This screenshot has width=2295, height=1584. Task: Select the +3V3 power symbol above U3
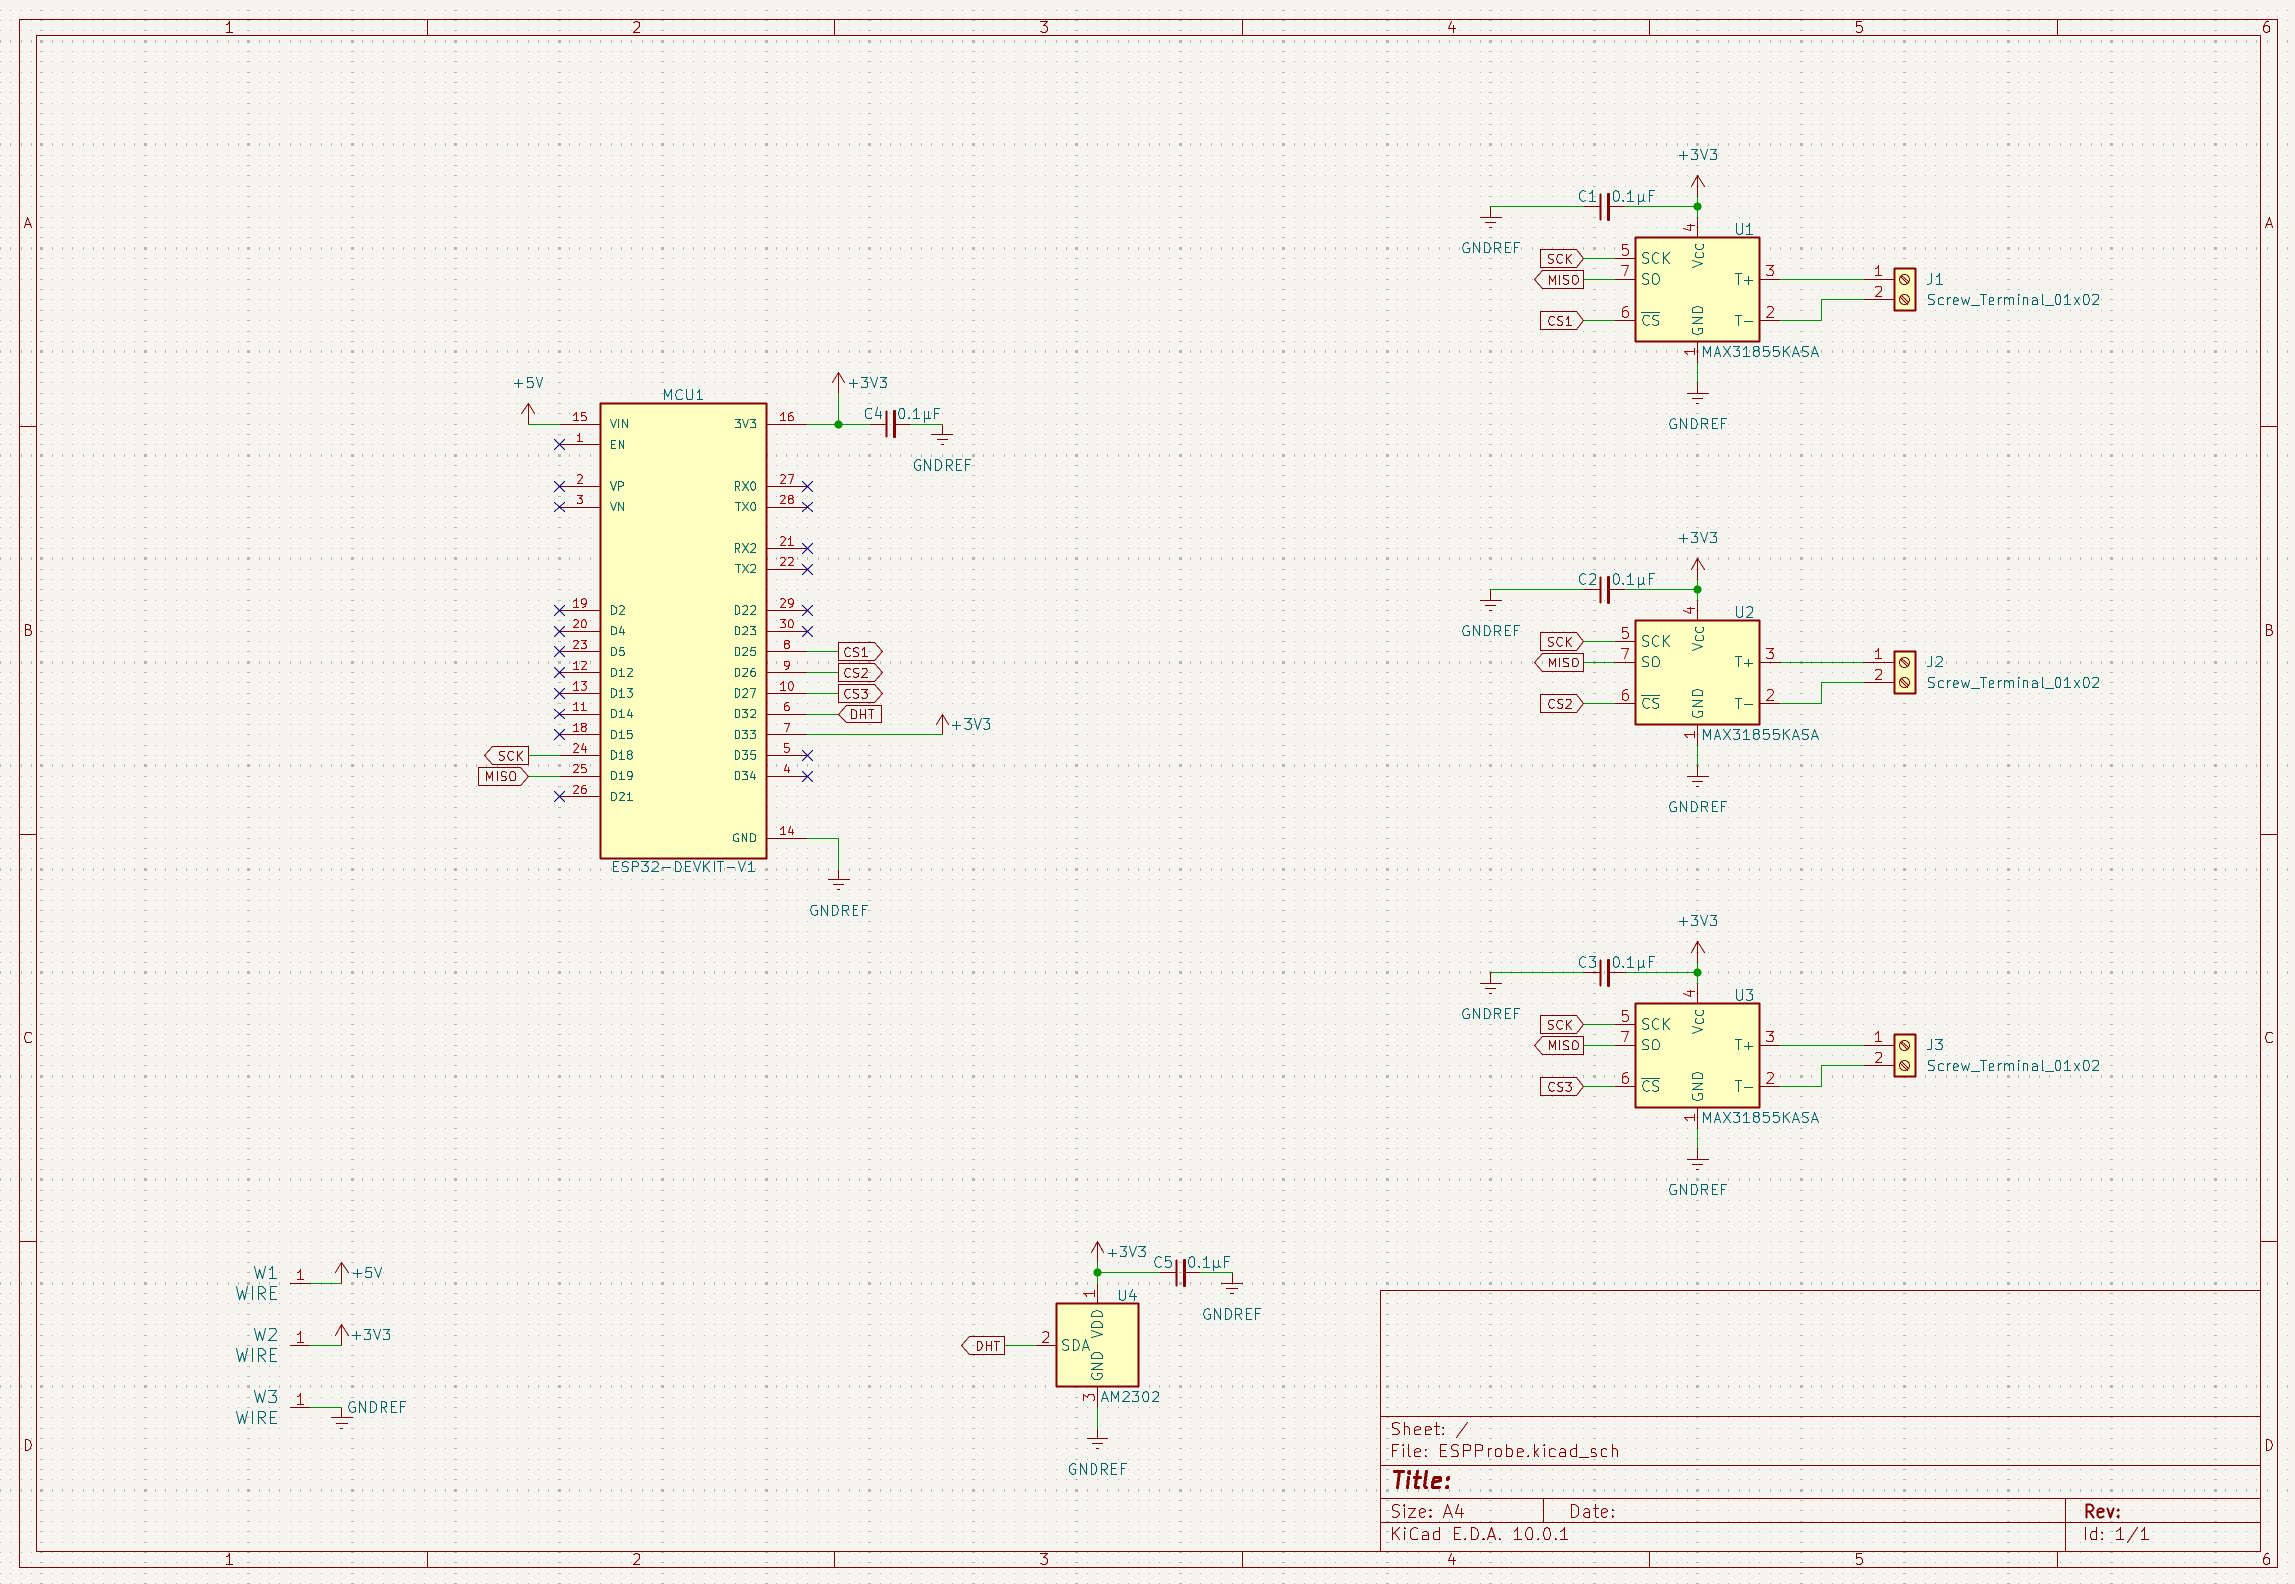(x=1697, y=952)
